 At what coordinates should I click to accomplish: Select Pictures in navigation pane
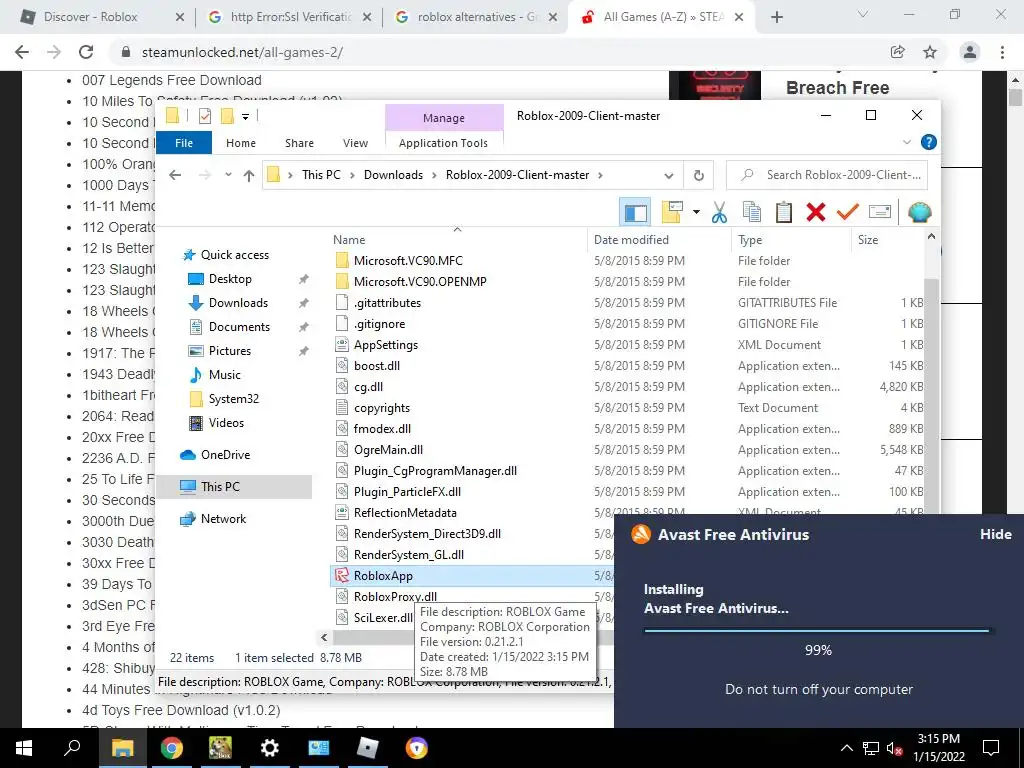(229, 351)
